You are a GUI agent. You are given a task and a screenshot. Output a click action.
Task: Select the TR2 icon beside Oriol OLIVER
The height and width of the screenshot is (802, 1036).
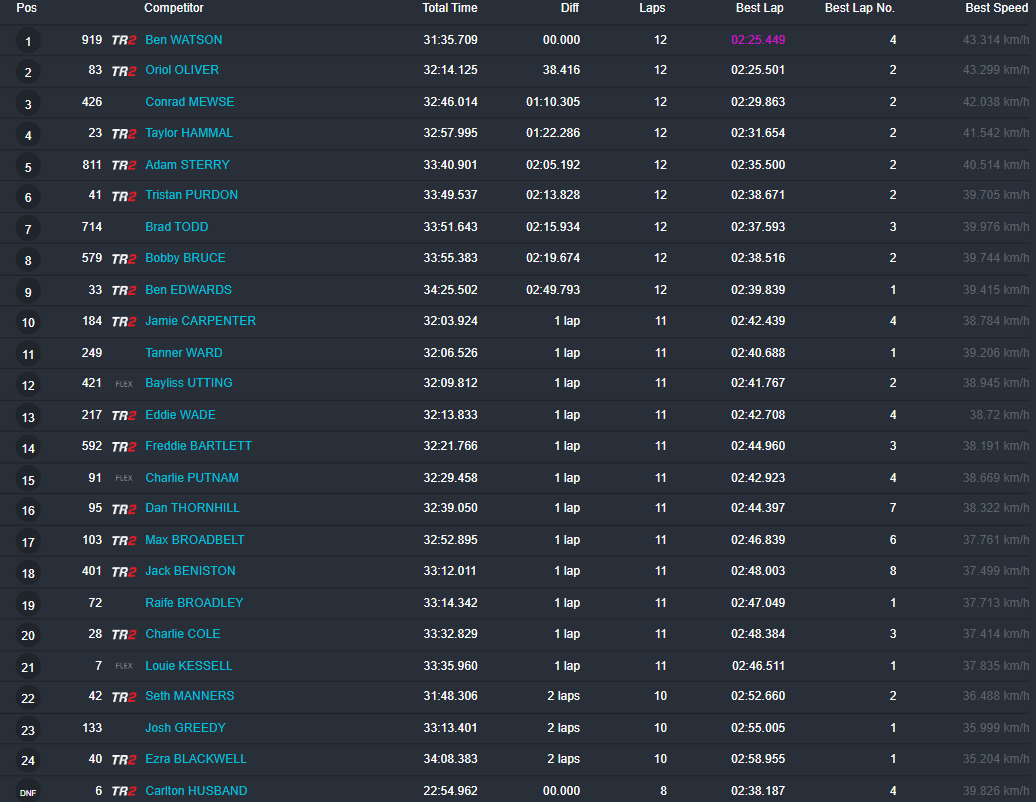pyautogui.click(x=122, y=70)
